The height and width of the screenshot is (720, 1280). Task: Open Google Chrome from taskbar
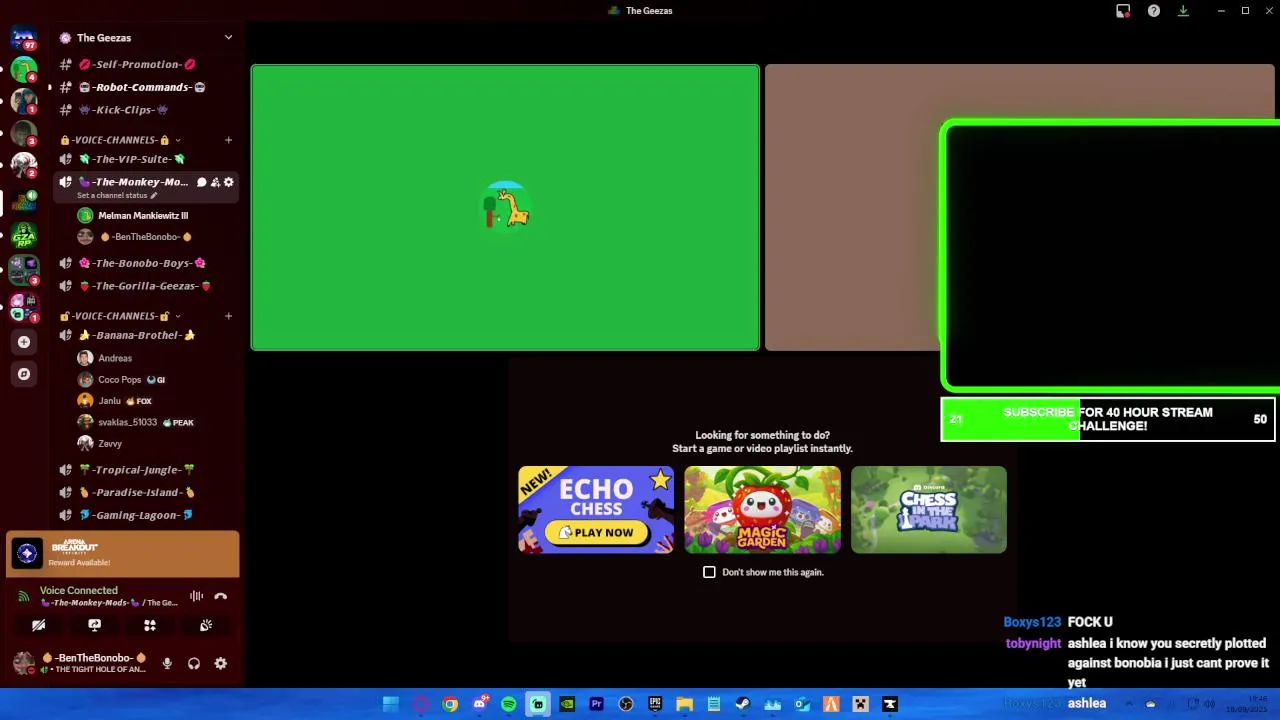[450, 704]
